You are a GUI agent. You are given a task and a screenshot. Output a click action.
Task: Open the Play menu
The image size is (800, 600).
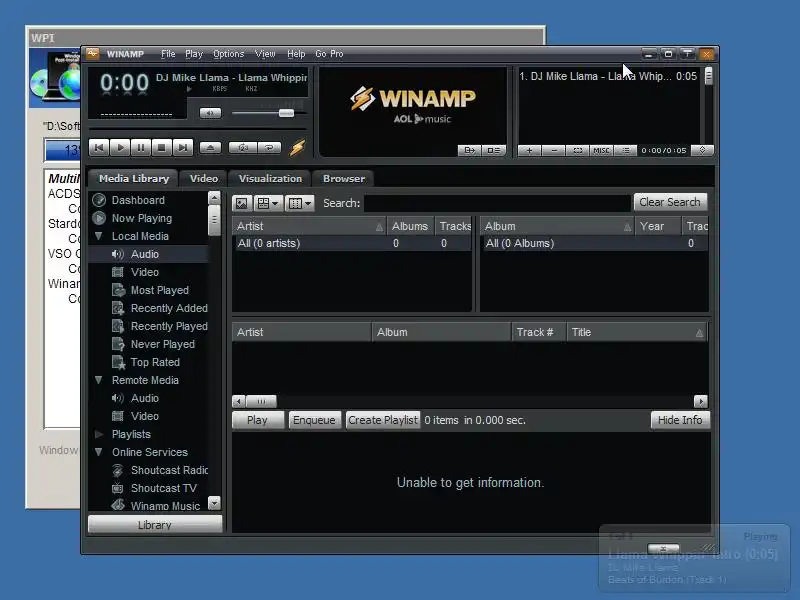(194, 54)
